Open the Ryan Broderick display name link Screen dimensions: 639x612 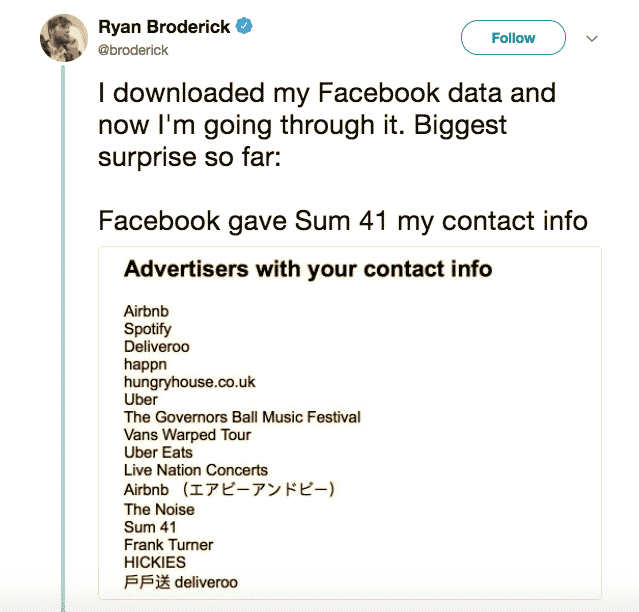pyautogui.click(x=164, y=26)
